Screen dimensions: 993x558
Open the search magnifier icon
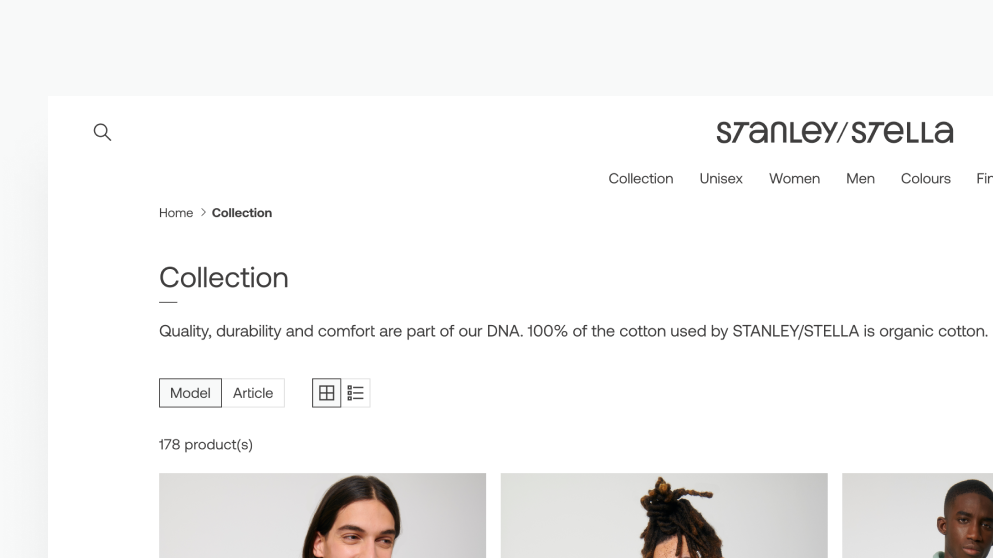102,132
